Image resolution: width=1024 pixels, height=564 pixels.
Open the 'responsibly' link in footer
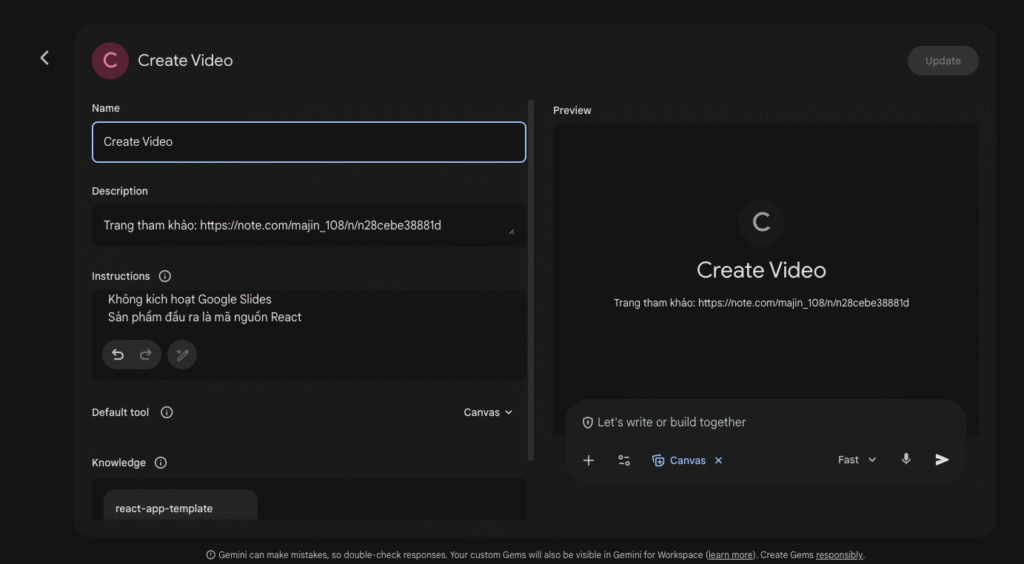tap(839, 555)
